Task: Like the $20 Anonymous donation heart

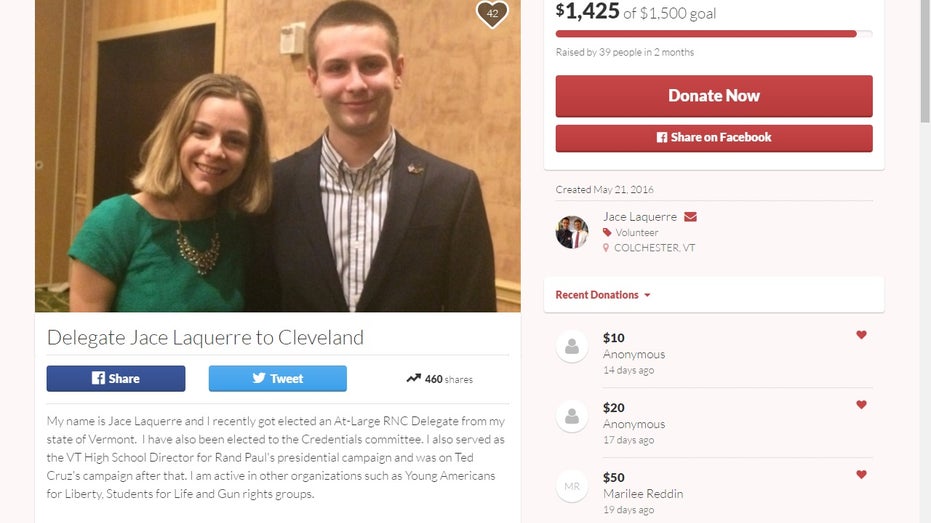Action: 861,405
